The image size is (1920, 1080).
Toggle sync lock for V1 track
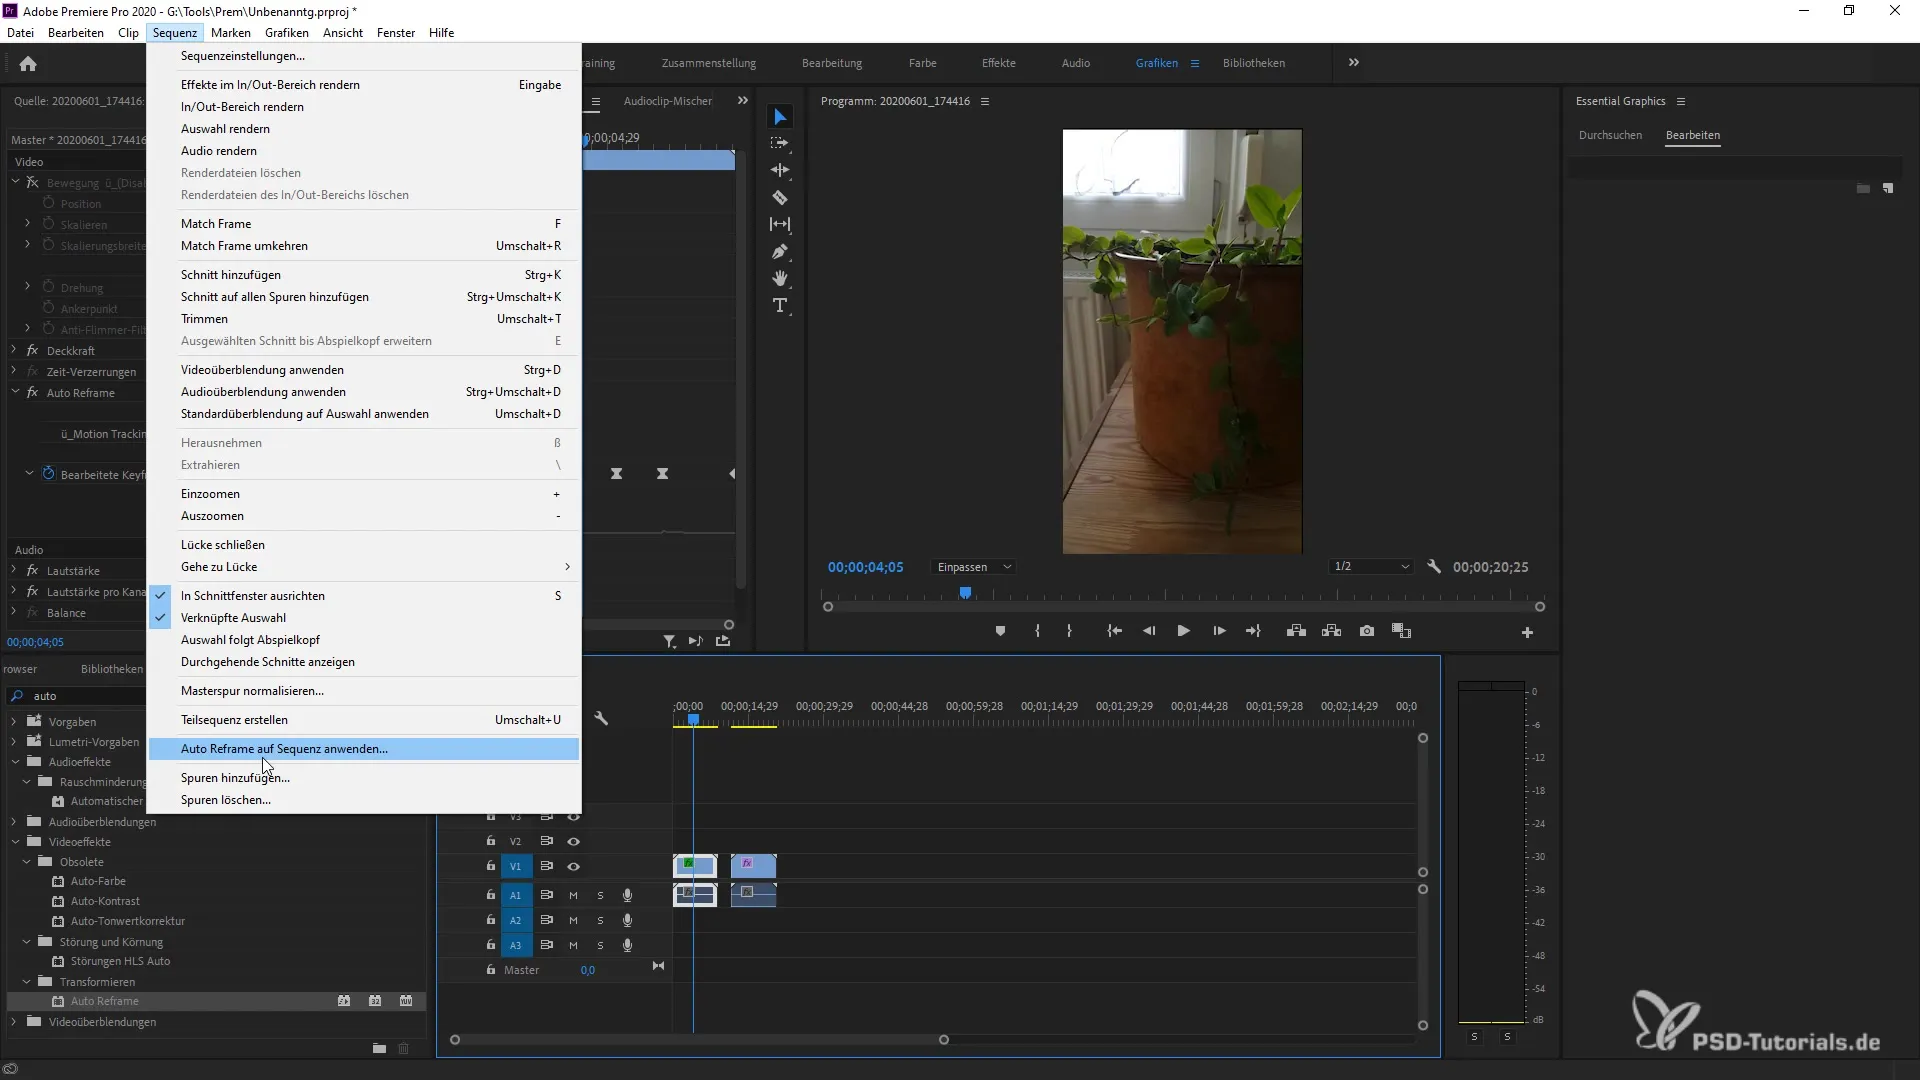tap(547, 867)
